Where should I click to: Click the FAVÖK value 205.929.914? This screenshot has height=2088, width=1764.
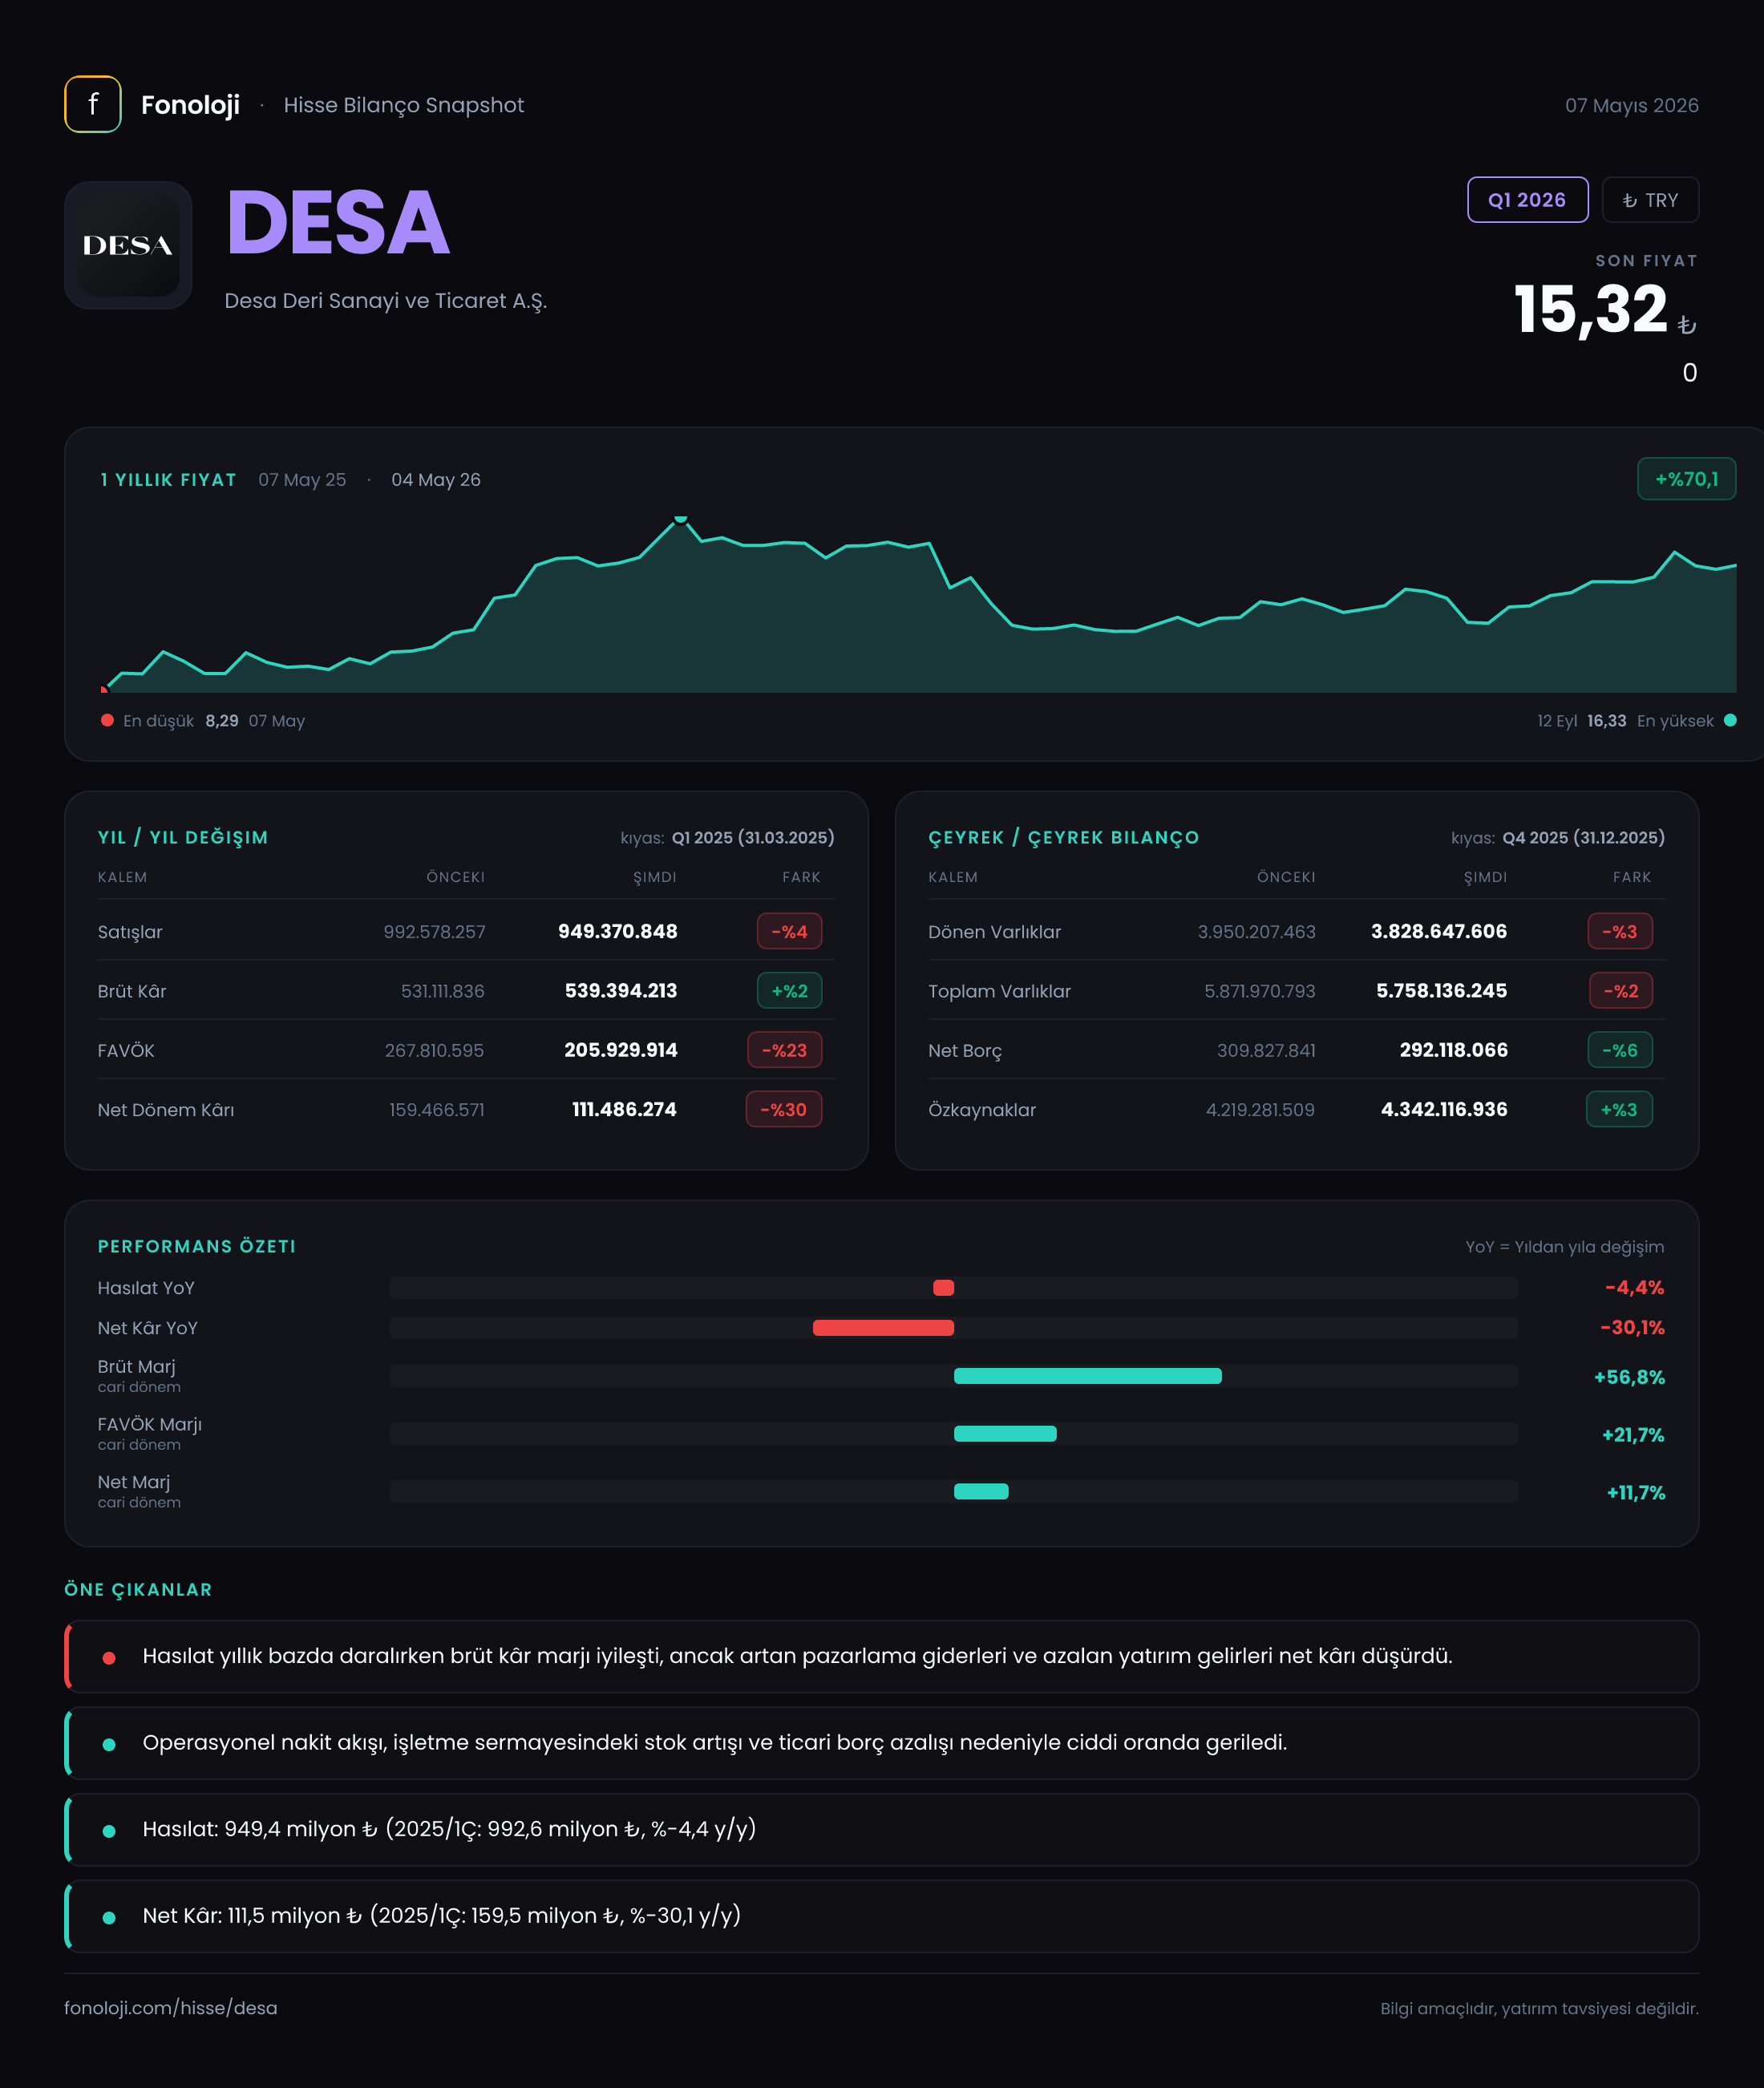point(620,1050)
